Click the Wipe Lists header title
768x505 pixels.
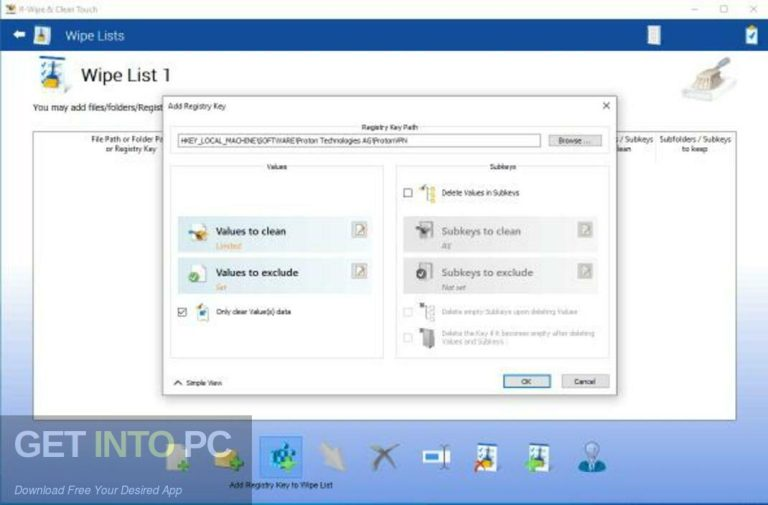(x=95, y=36)
